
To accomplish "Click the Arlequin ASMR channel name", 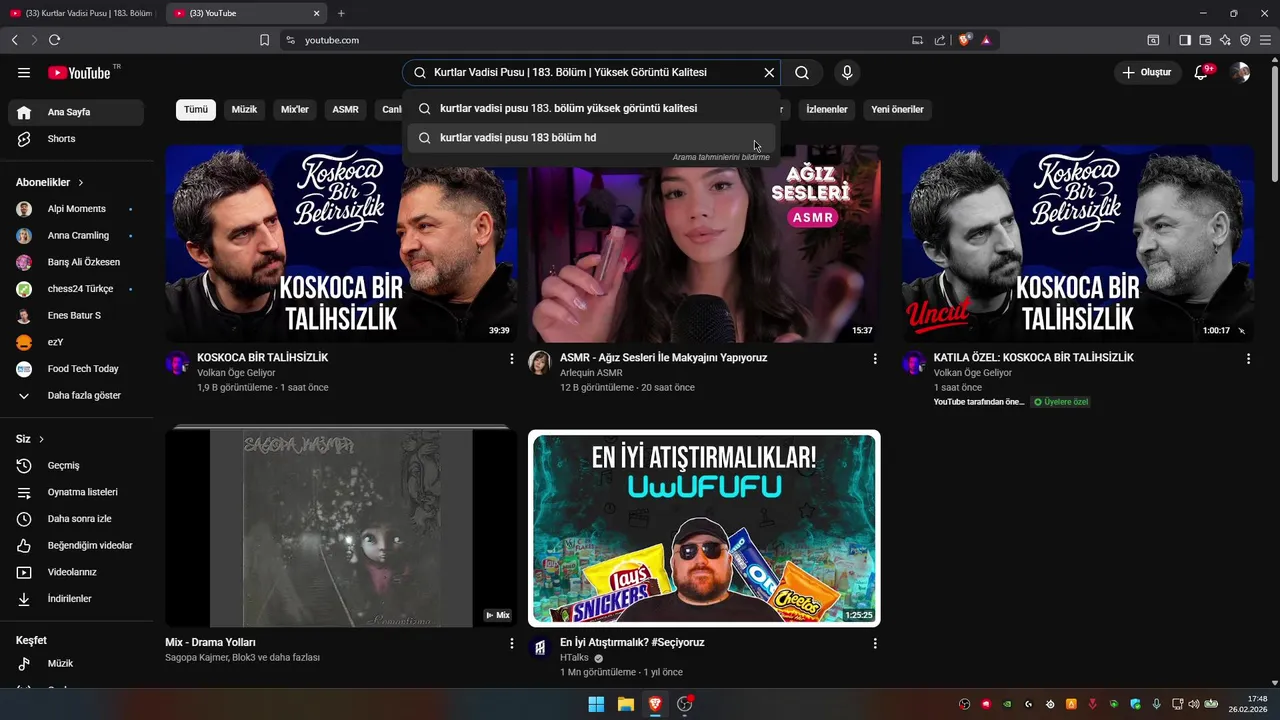I will coord(591,373).
